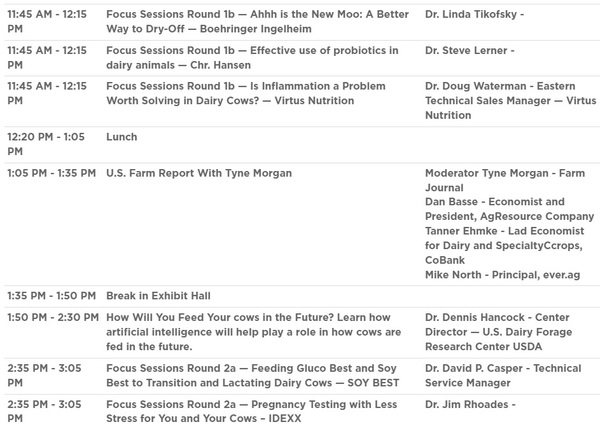Click the Ahhh is the New Moo session title
Image resolution: width=600 pixels, height=429 pixels.
[257, 21]
